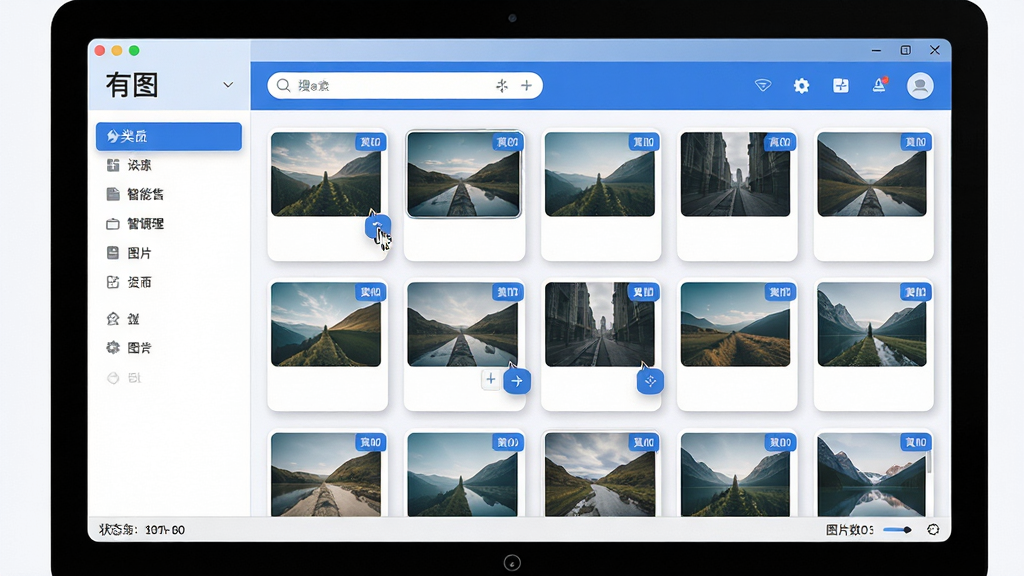
Task: Open the user avatar profile button
Action: point(920,86)
